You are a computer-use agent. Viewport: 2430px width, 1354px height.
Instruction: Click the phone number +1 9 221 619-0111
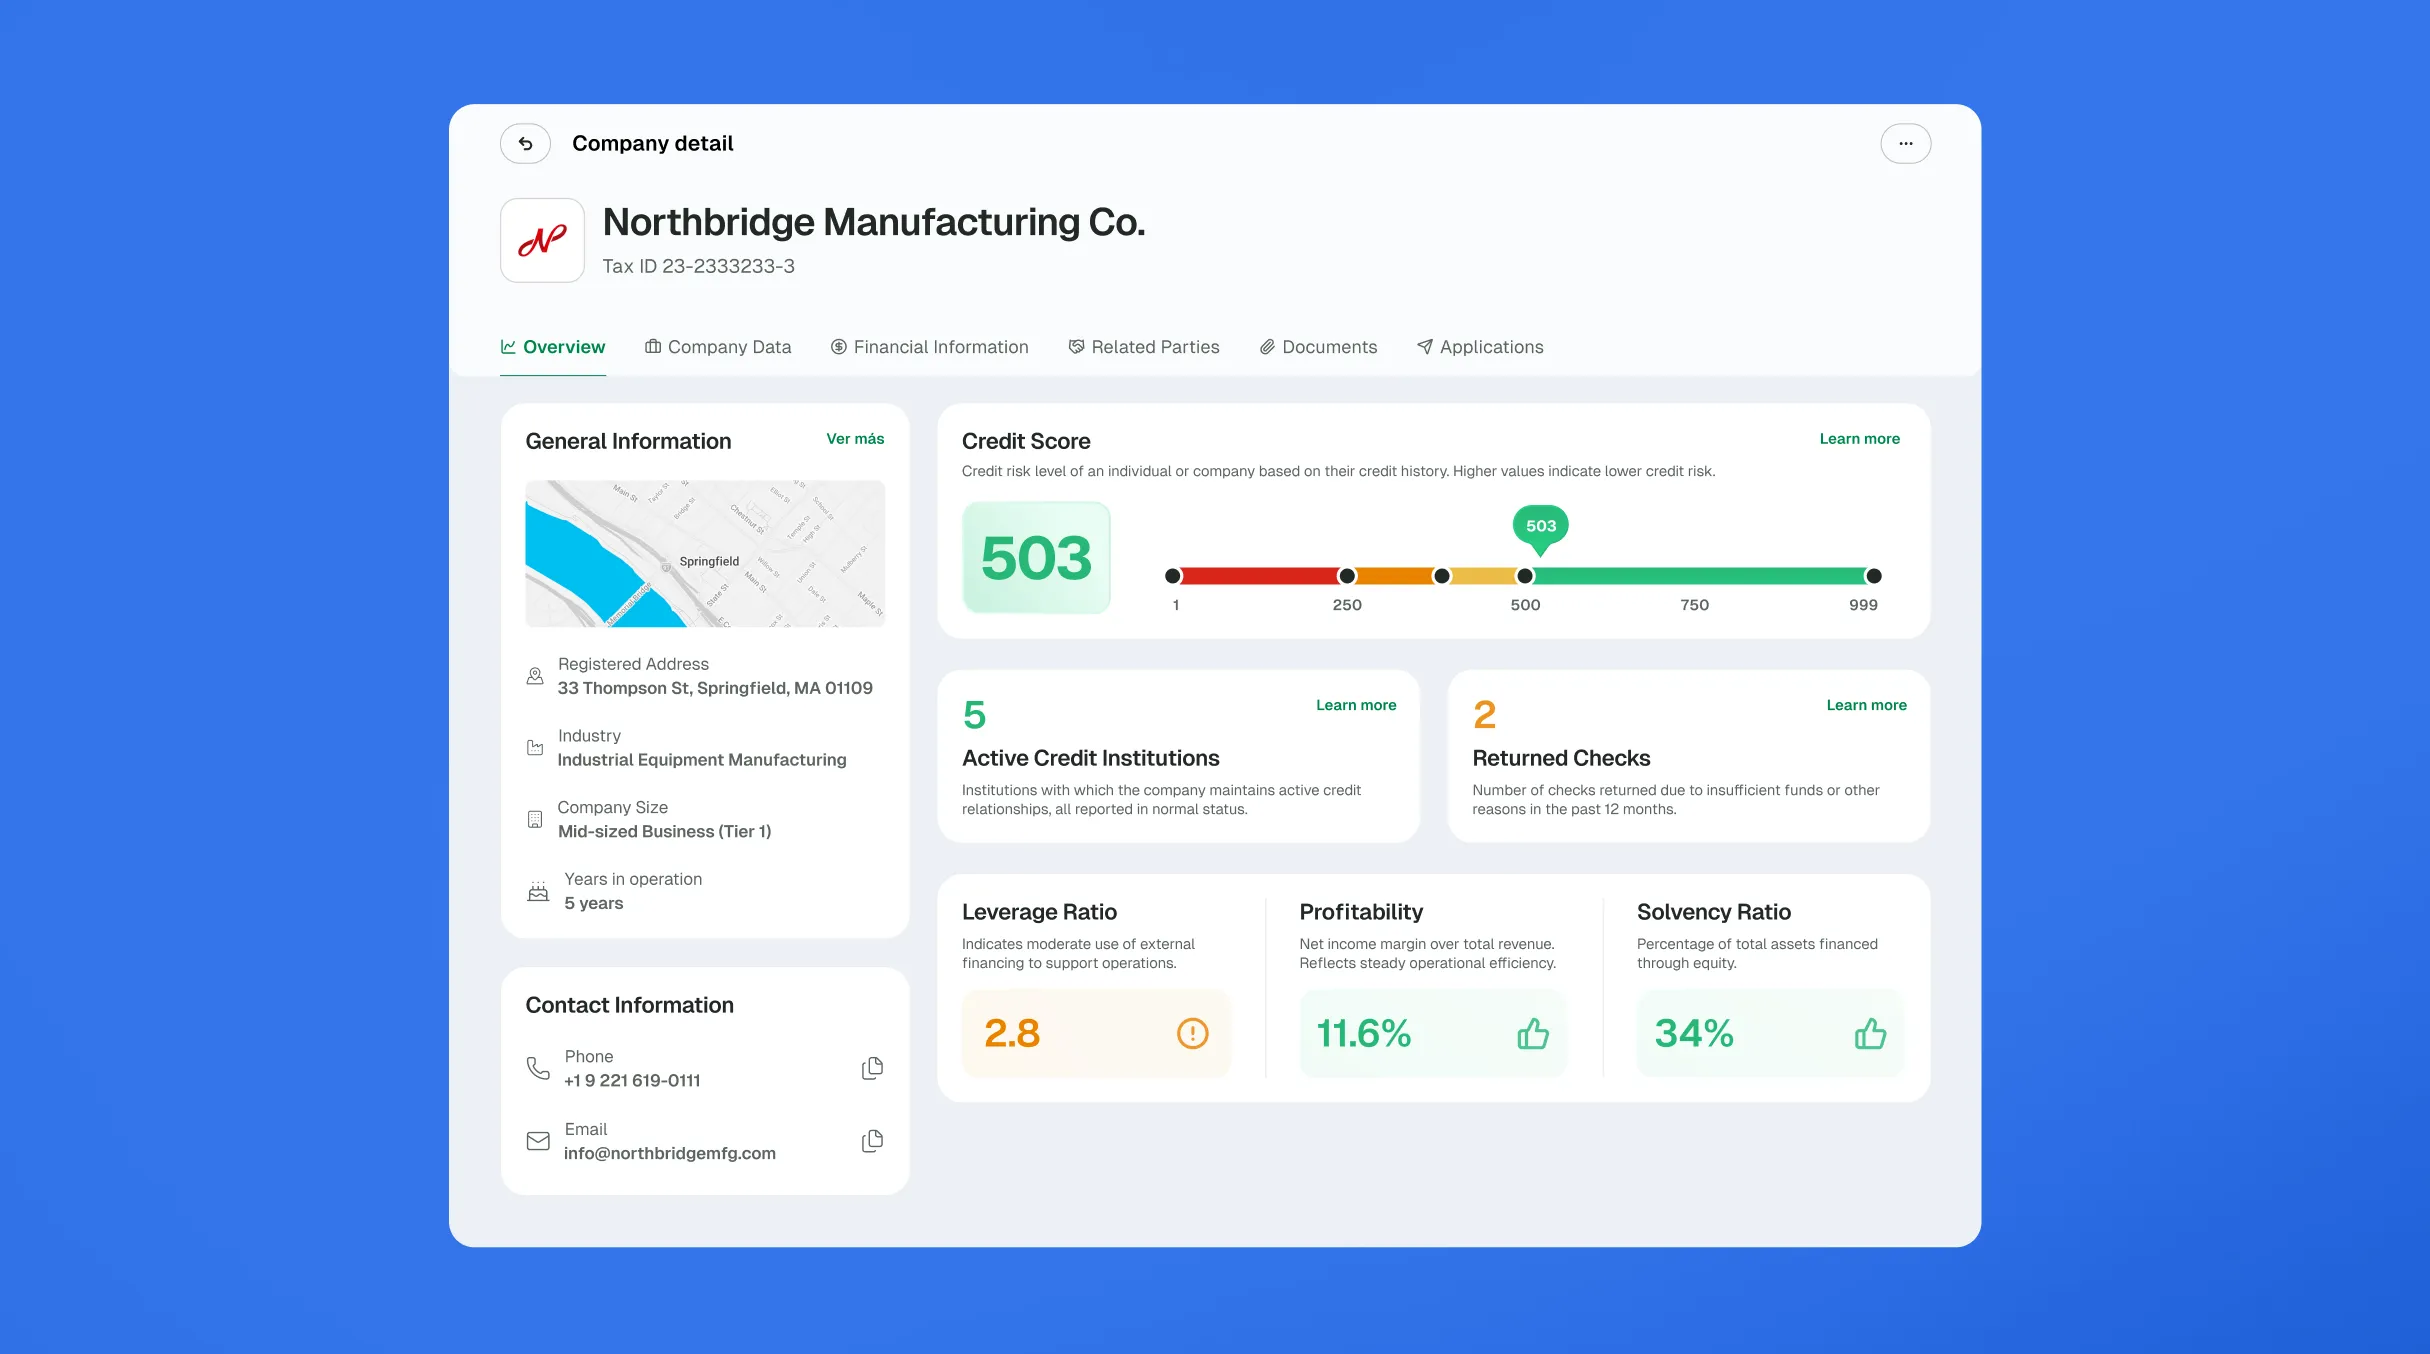coord(632,1081)
